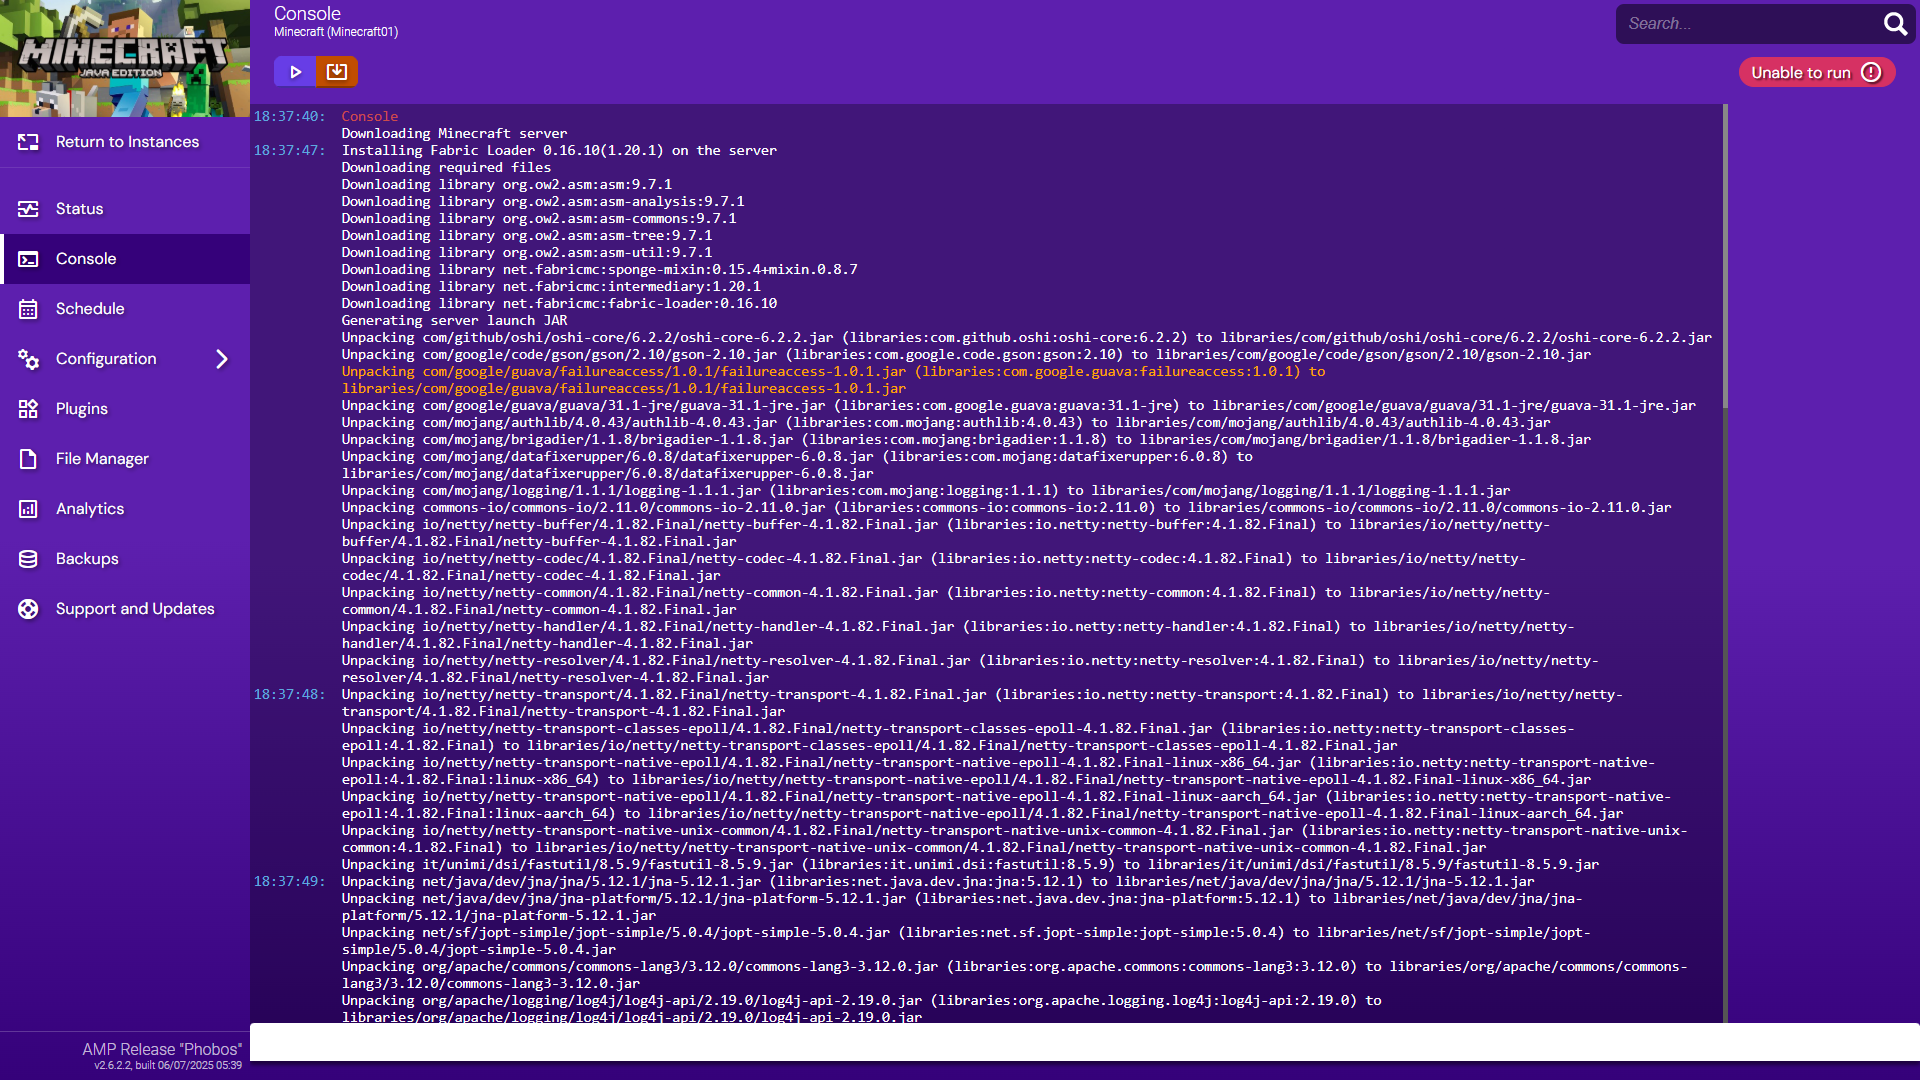
Task: Click the Backups database icon
Action: pos(28,559)
